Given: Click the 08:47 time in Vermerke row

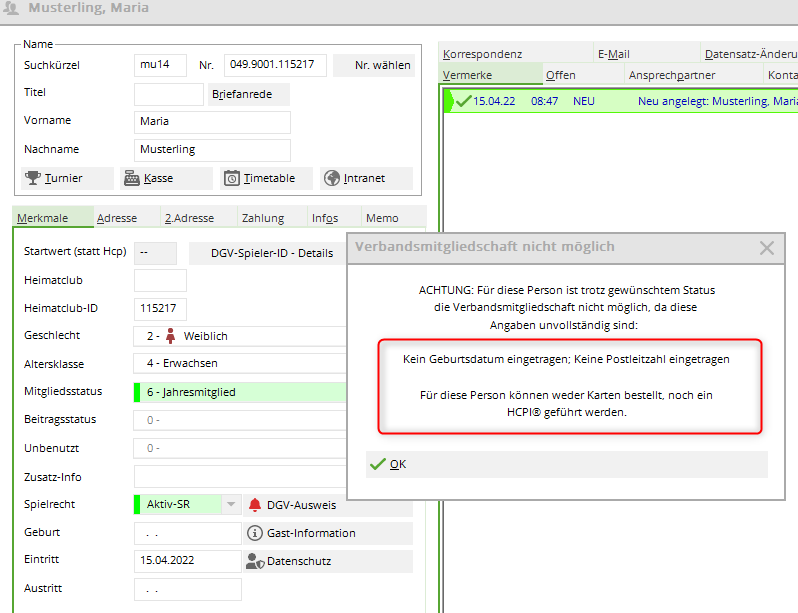Looking at the screenshot, I should [544, 101].
